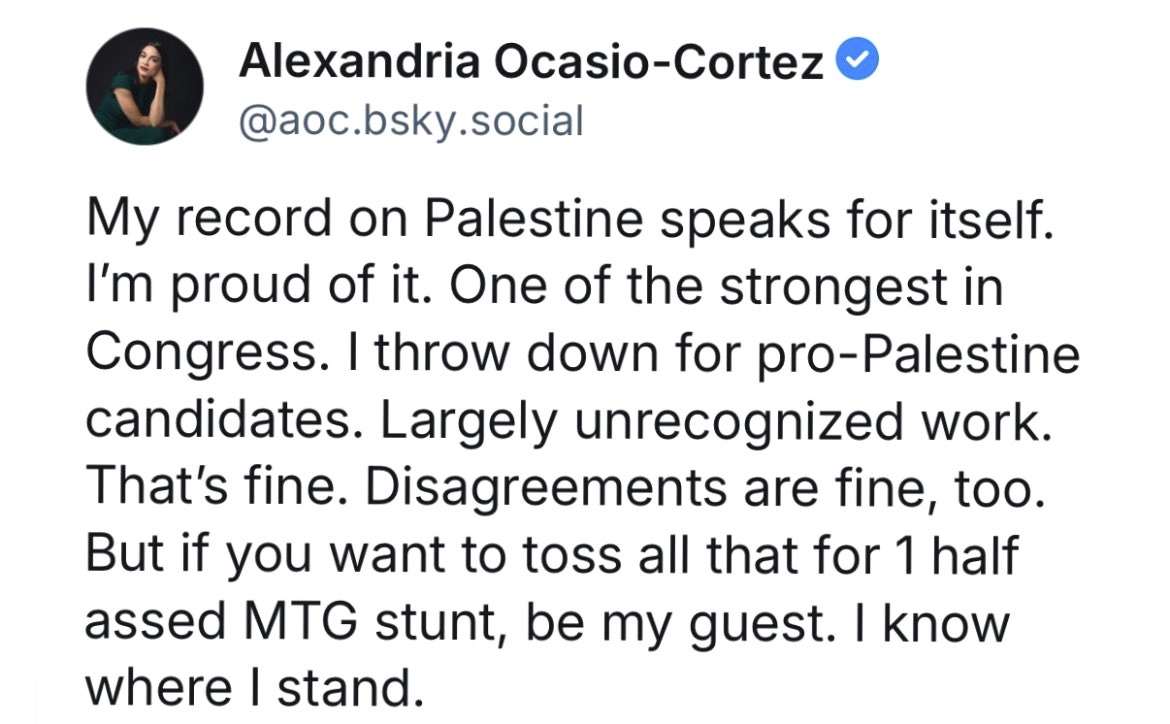Click the sentence "My record on Palestine speaks for itself."
Viewport: 1170px width, 724px height.
pyautogui.click(x=570, y=220)
